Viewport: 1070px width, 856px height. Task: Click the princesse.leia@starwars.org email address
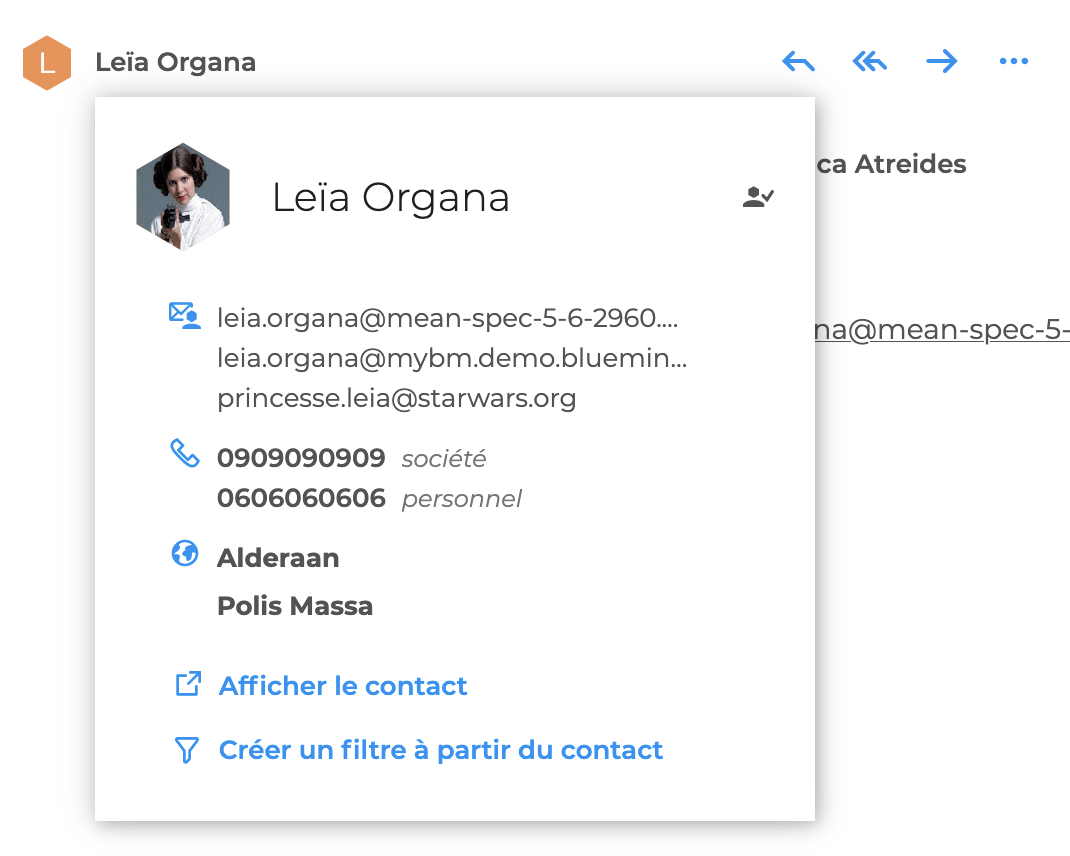tap(397, 399)
